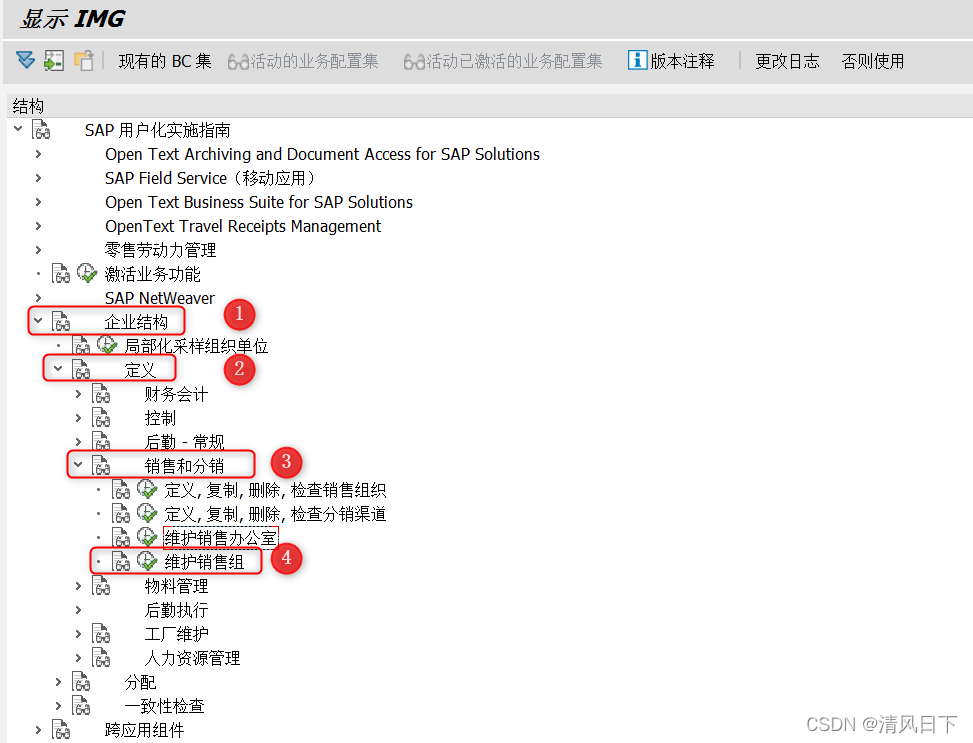Open documentation icon for 后勤 - 常规

click(101, 441)
